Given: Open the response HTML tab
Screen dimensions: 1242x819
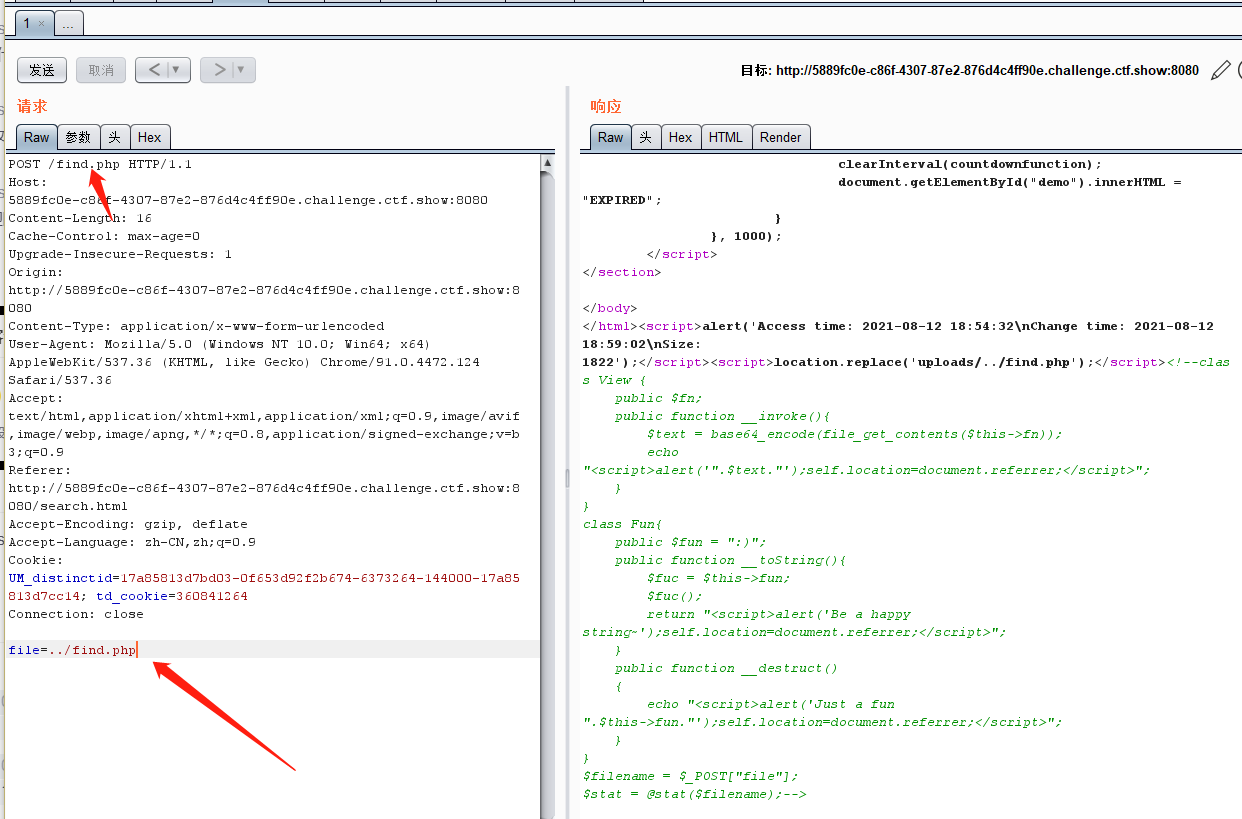Looking at the screenshot, I should coord(726,137).
